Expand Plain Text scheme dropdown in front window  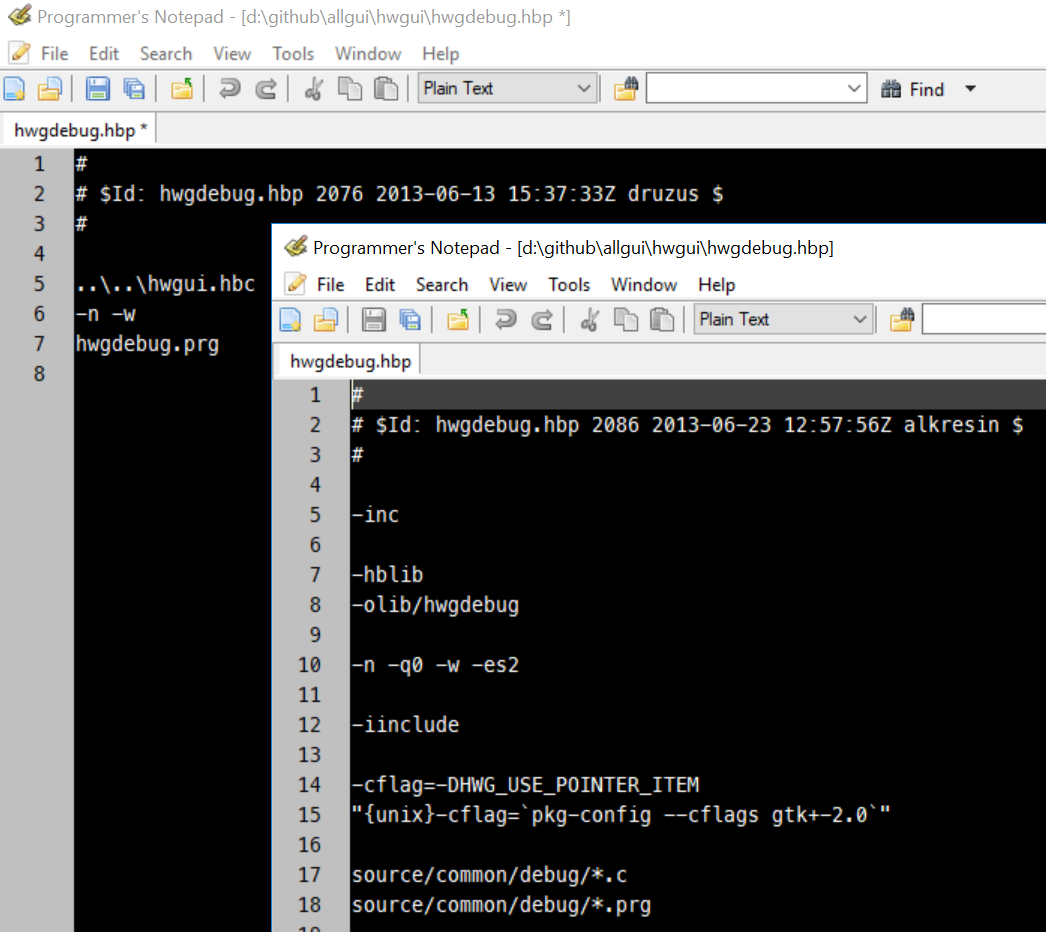click(x=860, y=320)
